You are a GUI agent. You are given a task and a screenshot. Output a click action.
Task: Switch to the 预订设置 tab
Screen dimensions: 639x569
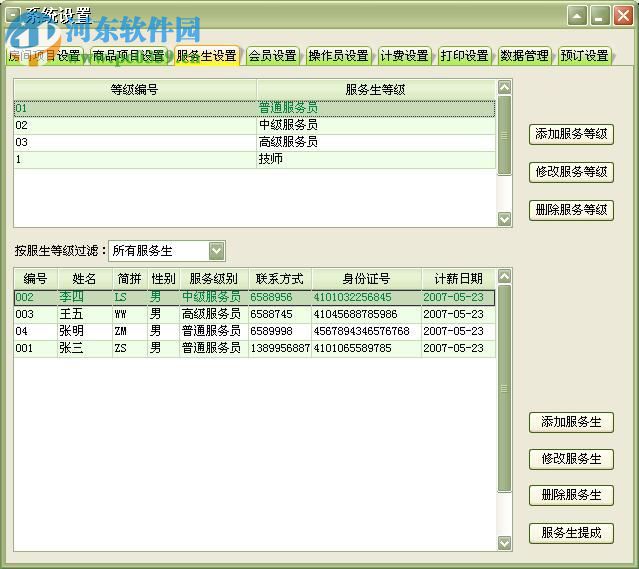pos(585,56)
